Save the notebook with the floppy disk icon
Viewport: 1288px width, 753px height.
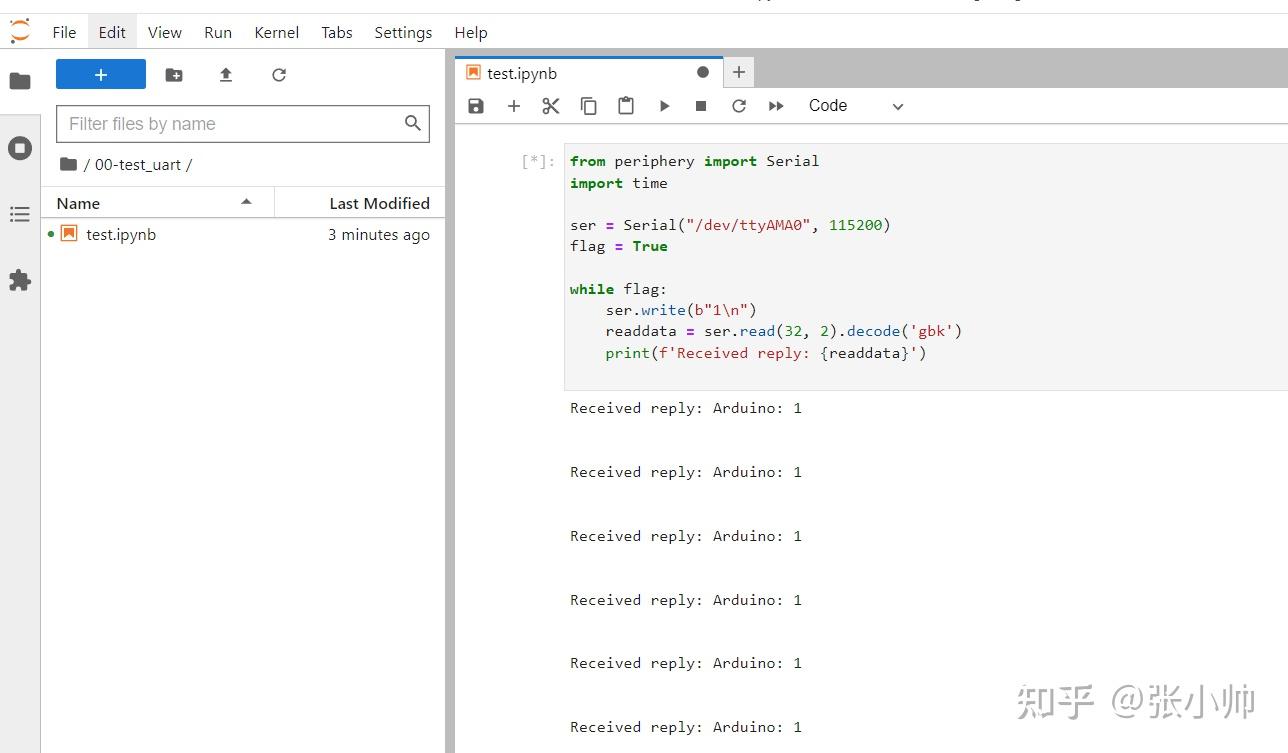(x=476, y=106)
